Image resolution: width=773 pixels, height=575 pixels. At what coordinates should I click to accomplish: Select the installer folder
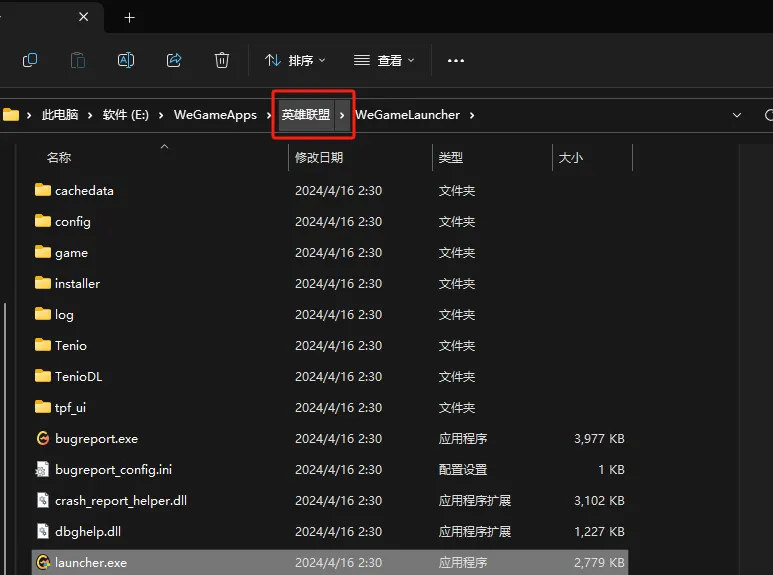pyautogui.click(x=330, y=284)
